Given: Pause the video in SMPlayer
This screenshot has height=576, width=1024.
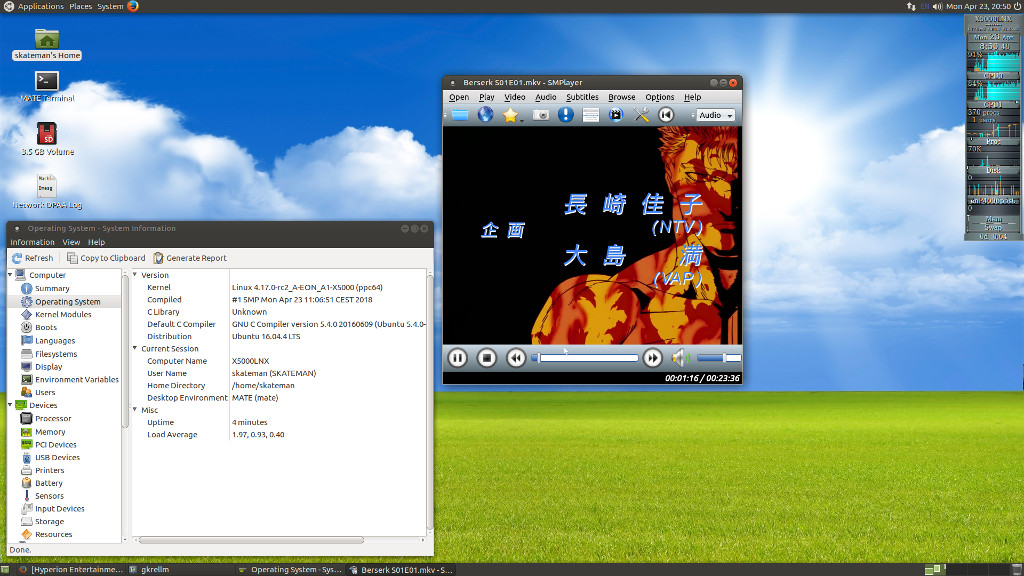Looking at the screenshot, I should [x=457, y=358].
